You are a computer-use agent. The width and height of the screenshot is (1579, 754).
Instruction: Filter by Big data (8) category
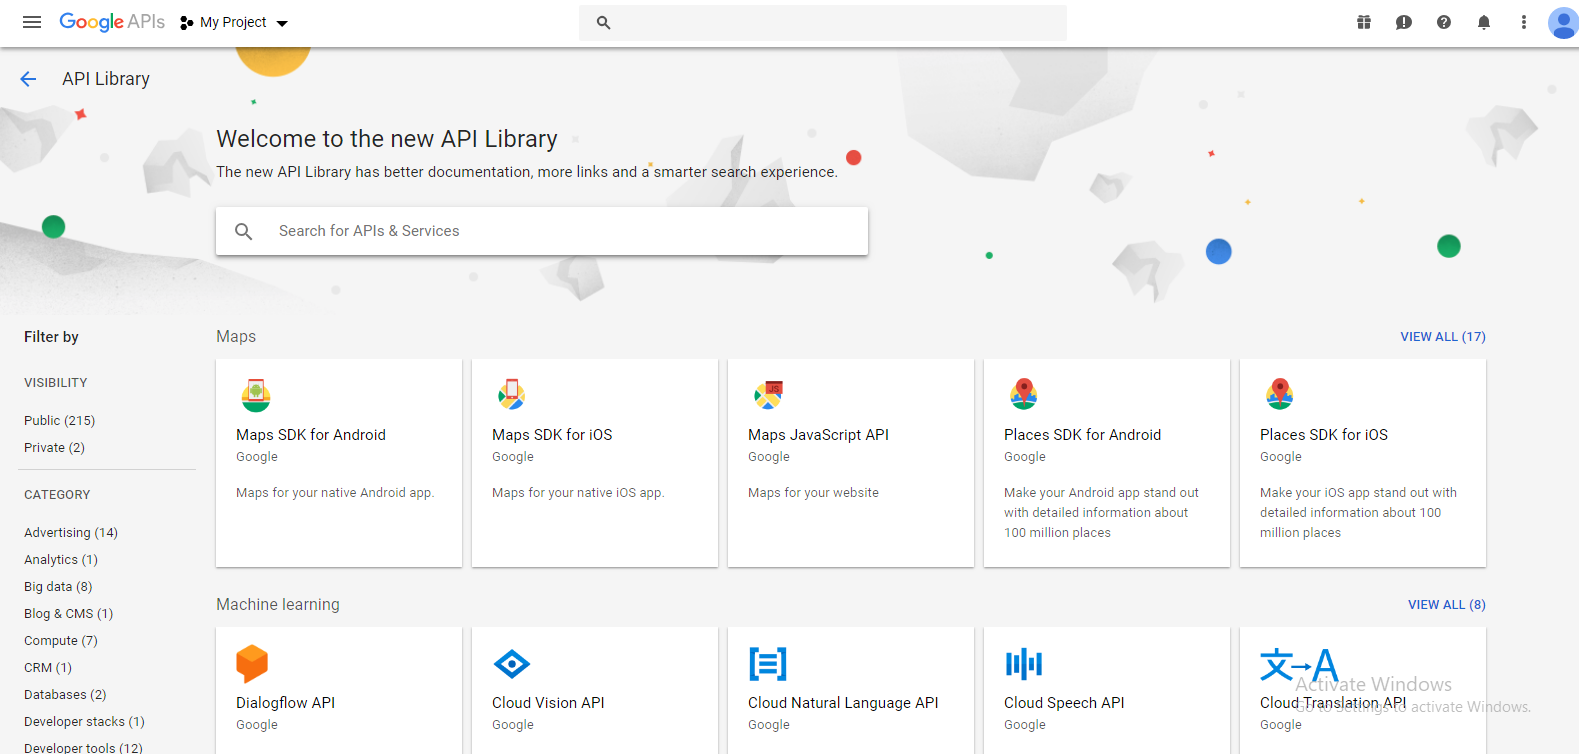pos(58,587)
